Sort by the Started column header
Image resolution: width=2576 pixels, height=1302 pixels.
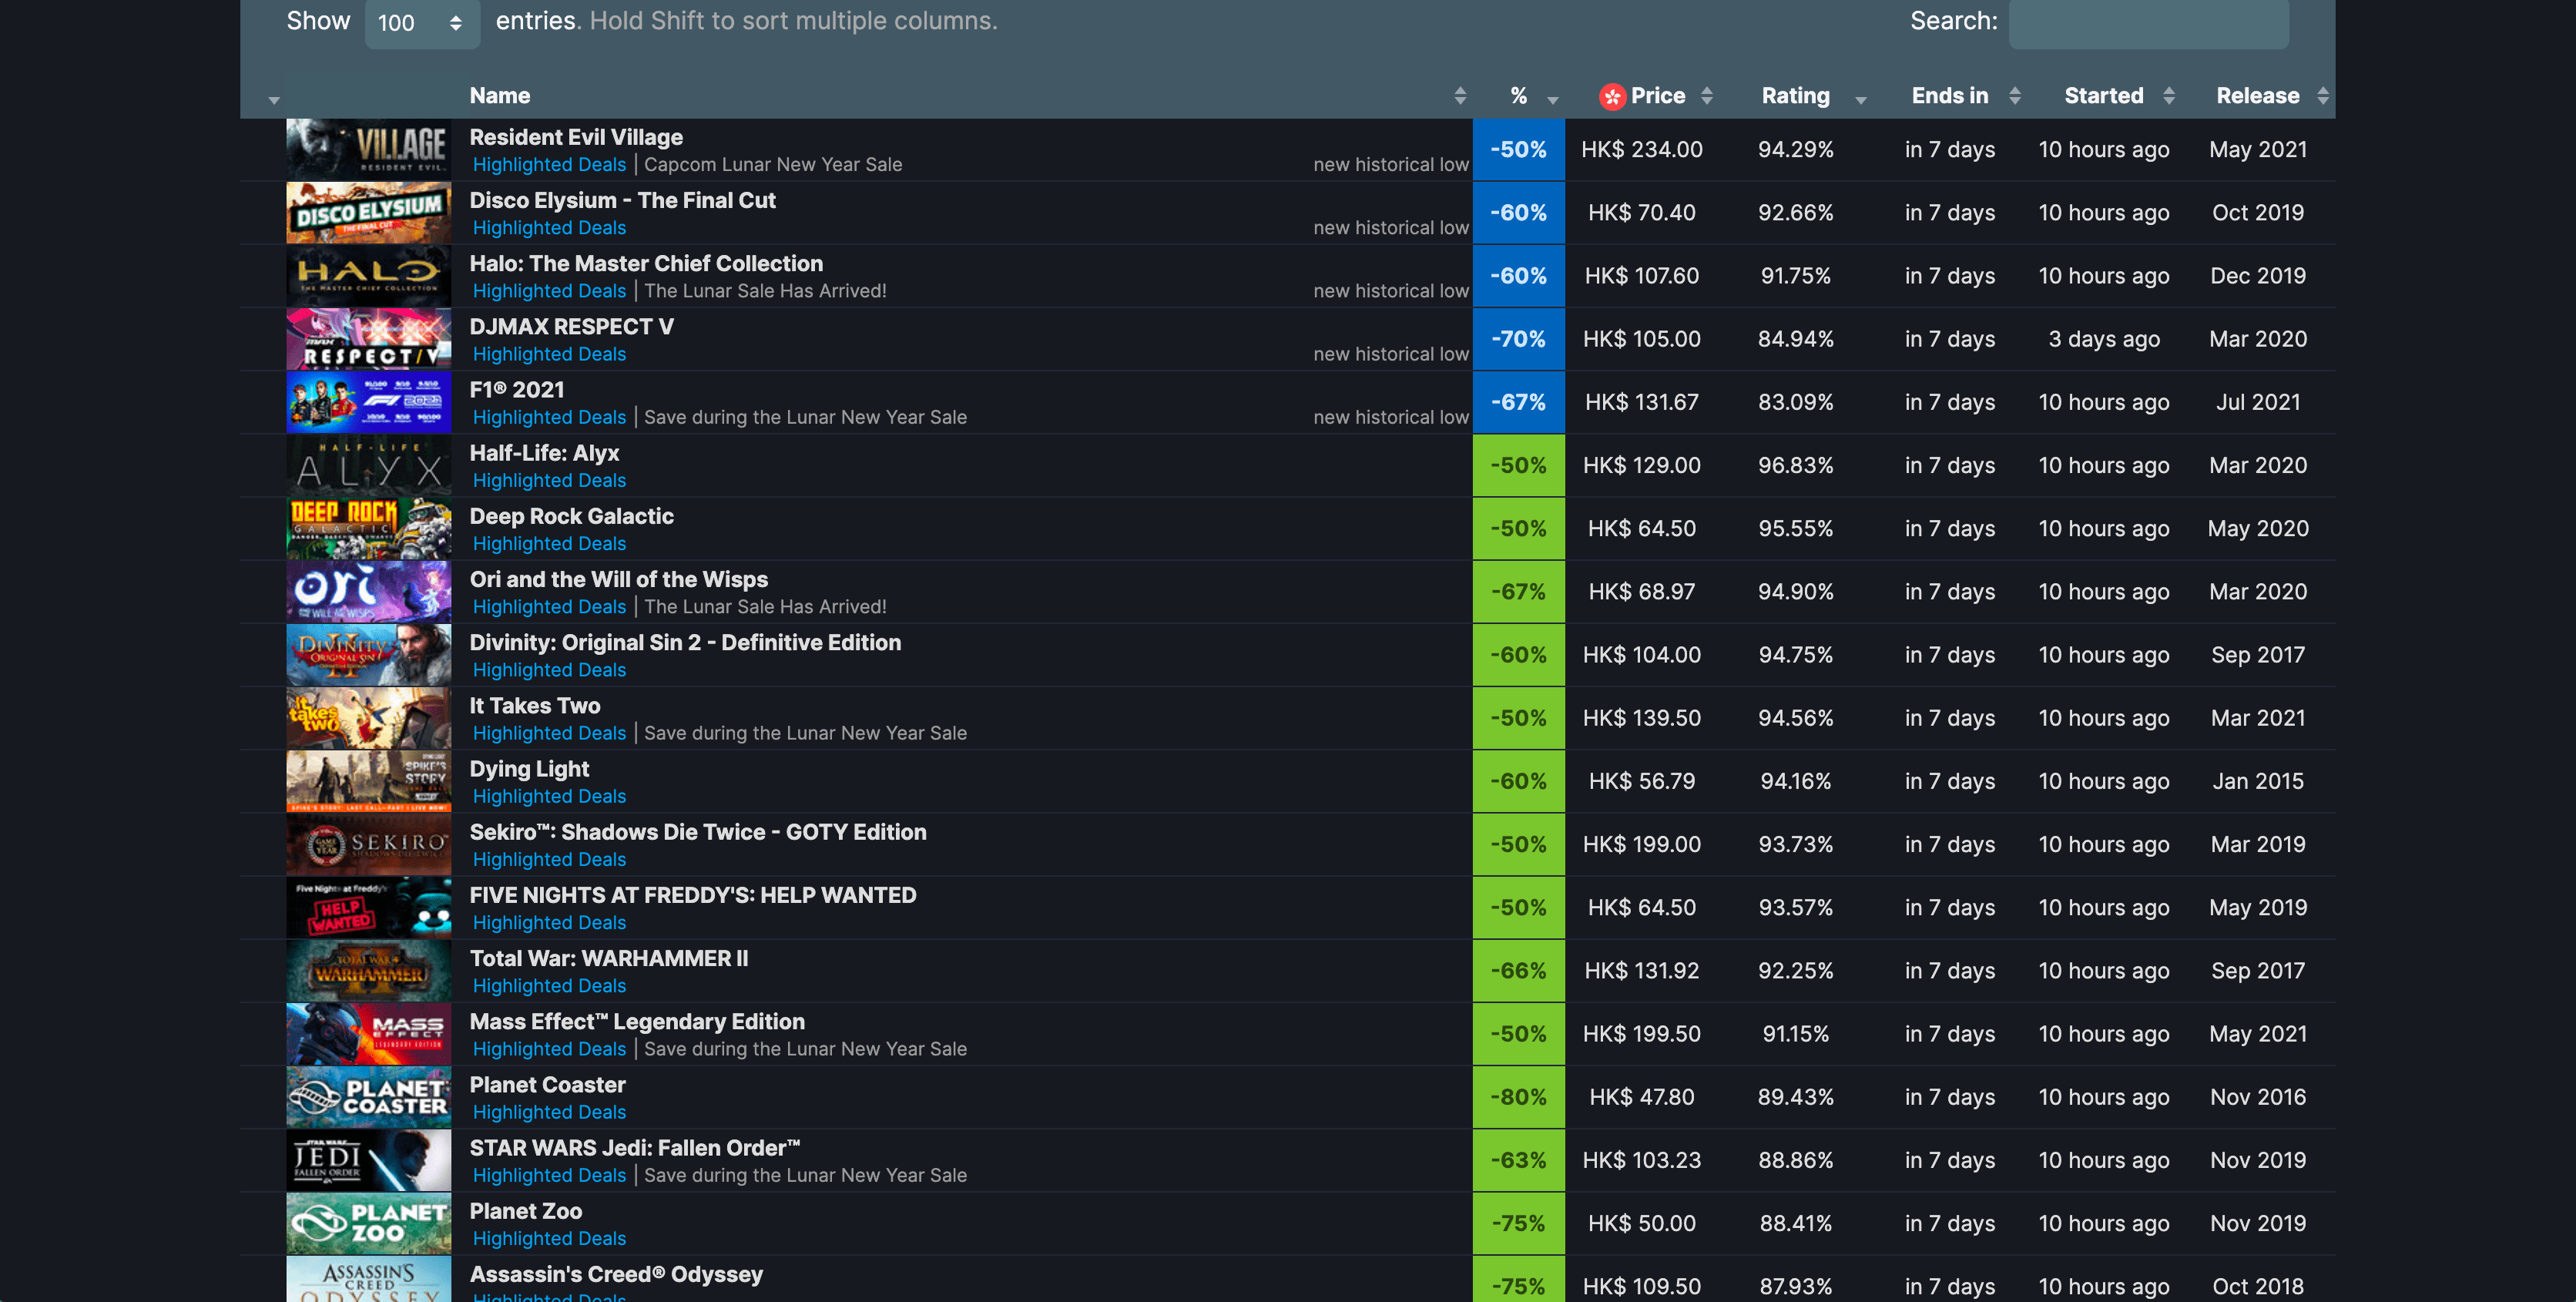(x=2104, y=96)
